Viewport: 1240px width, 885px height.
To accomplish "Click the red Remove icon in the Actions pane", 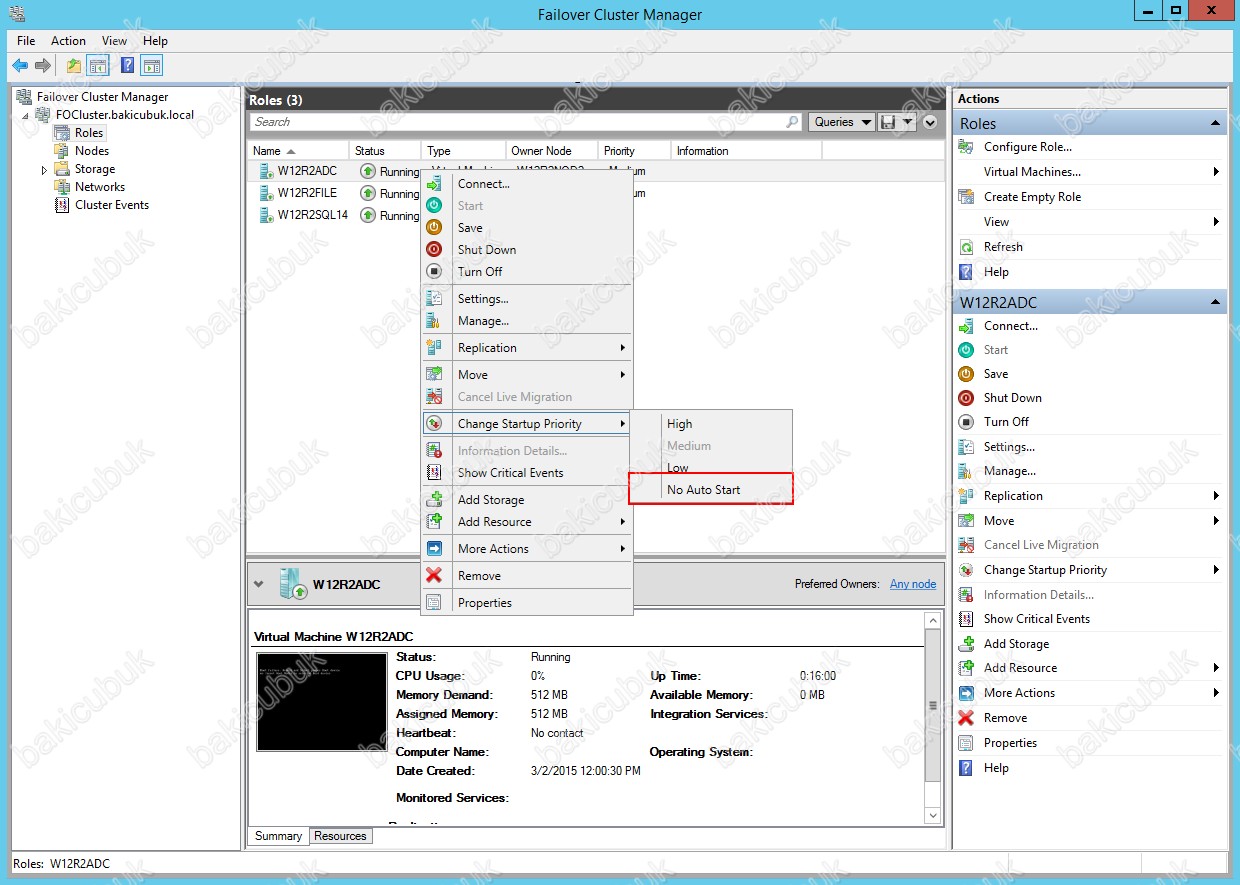I will (966, 718).
